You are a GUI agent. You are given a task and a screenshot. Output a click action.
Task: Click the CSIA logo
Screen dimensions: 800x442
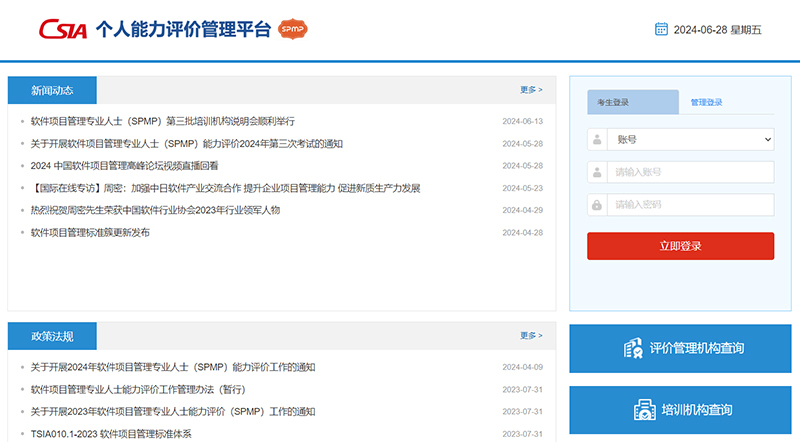click(x=63, y=30)
